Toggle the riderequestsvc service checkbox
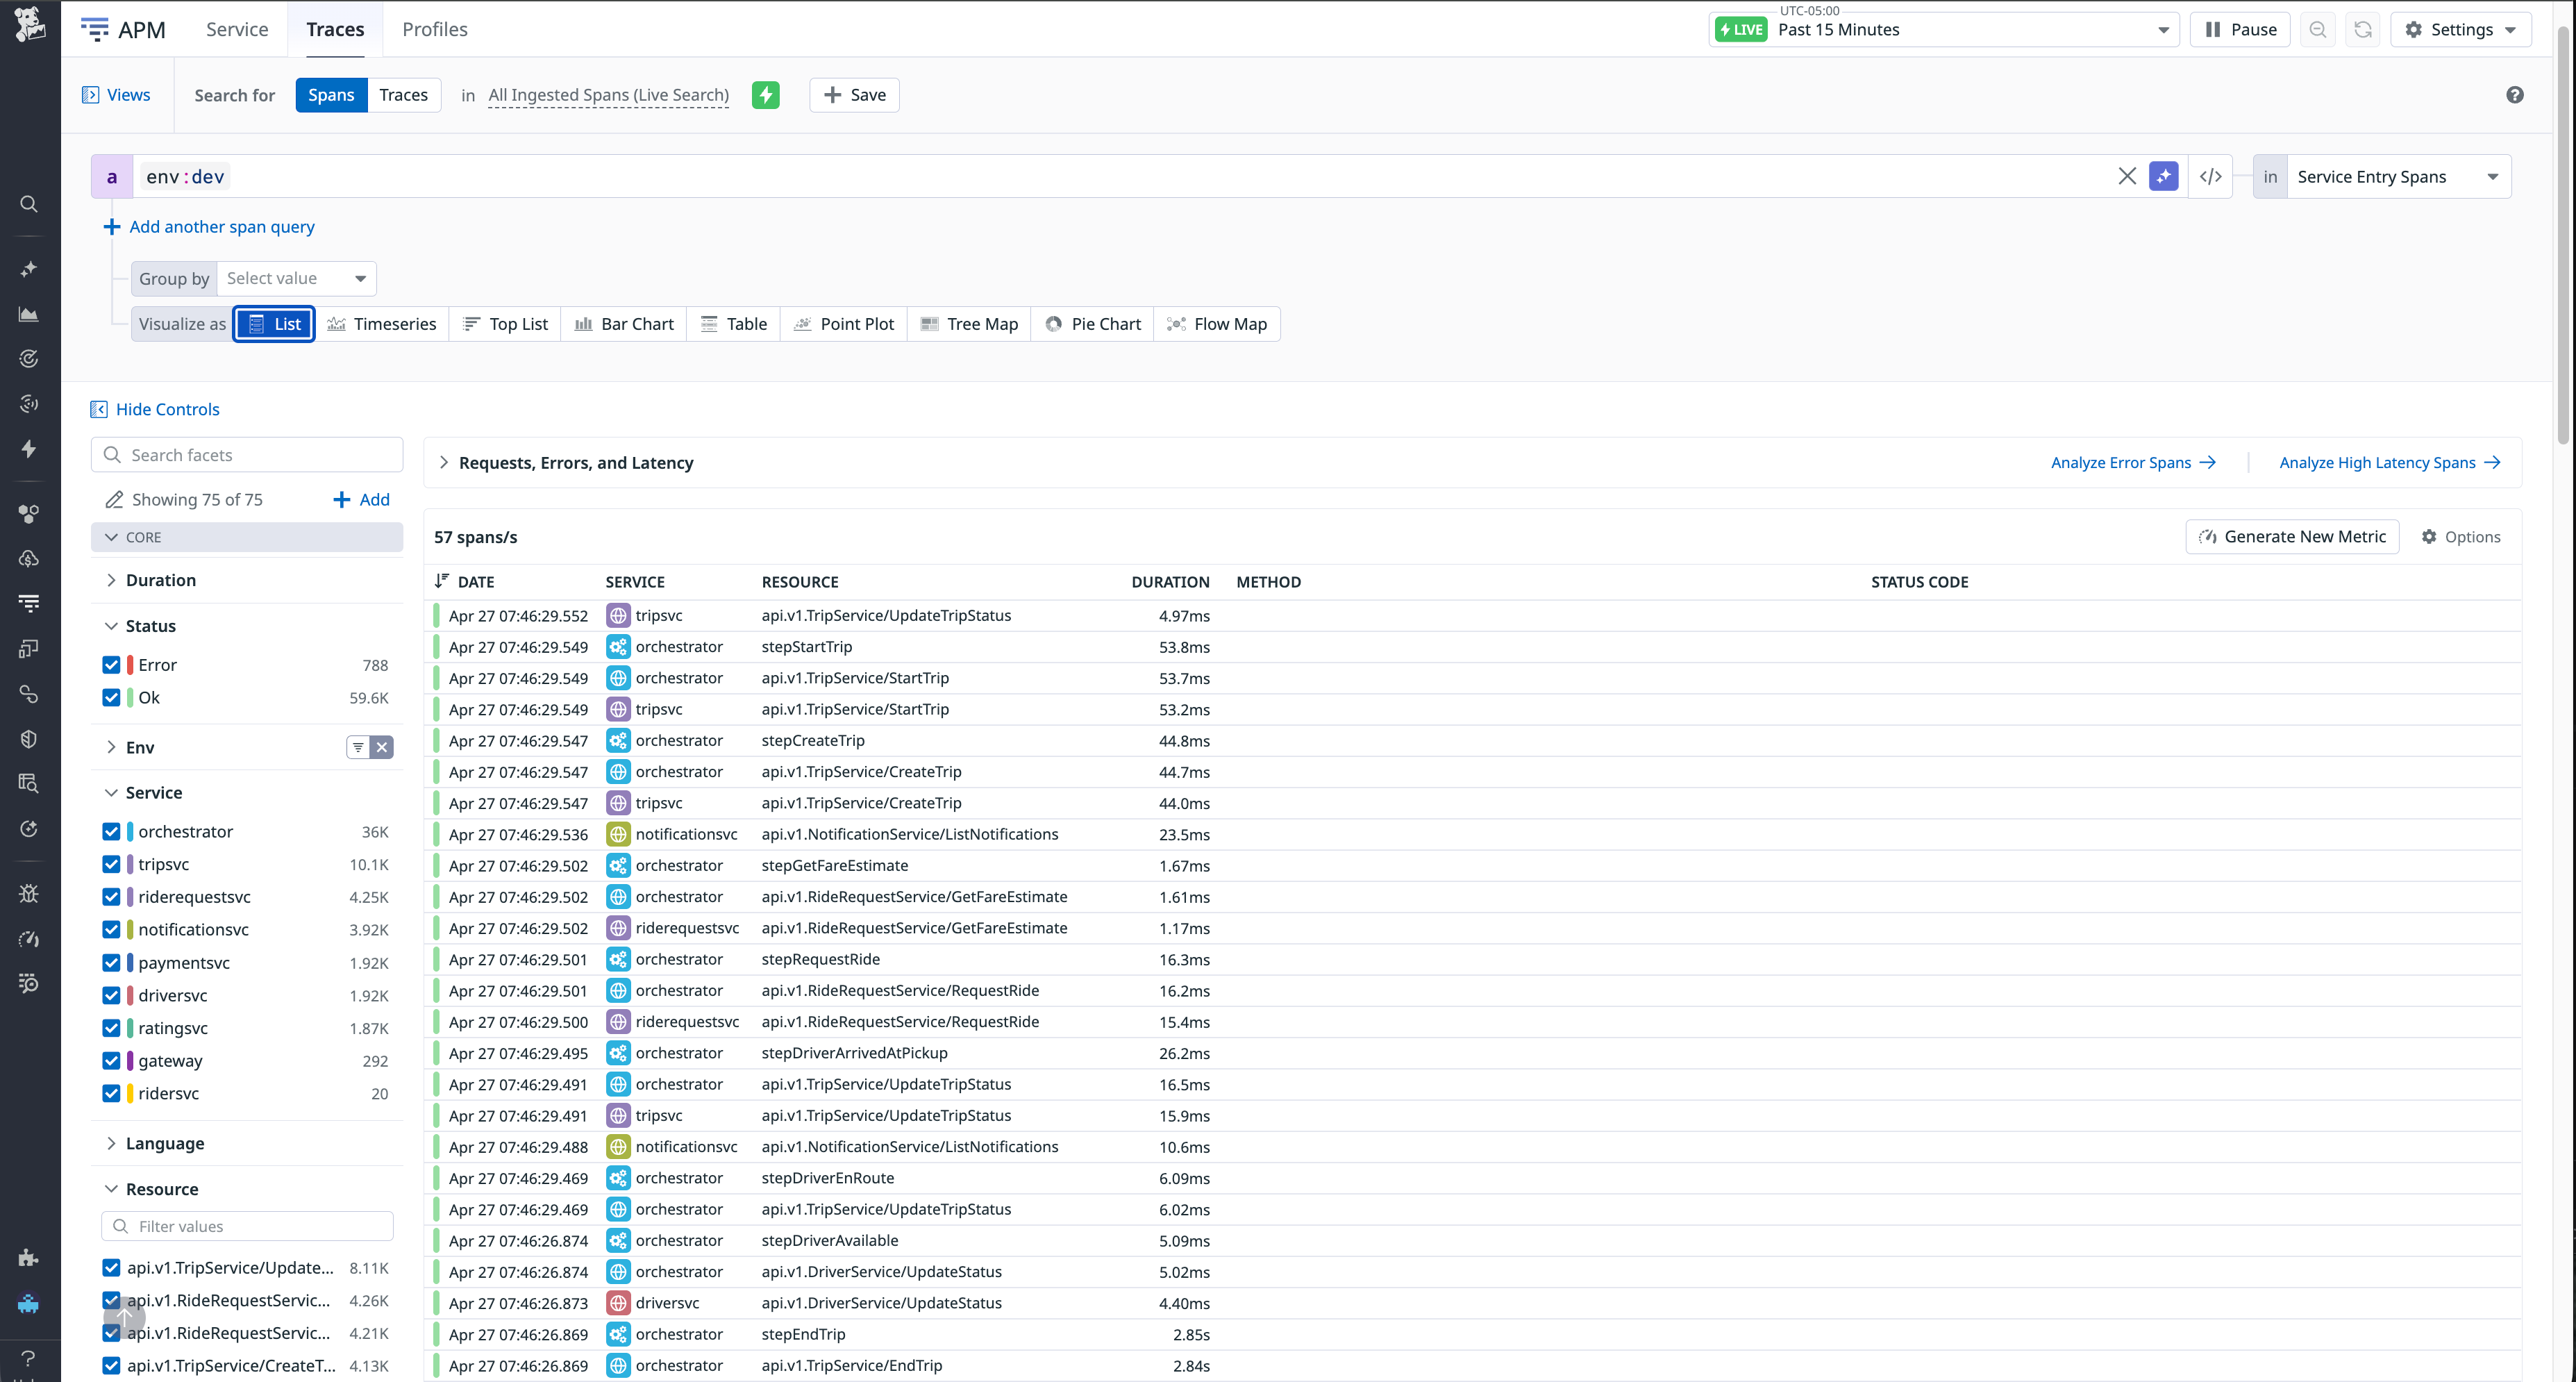2576x1382 pixels. [x=111, y=897]
